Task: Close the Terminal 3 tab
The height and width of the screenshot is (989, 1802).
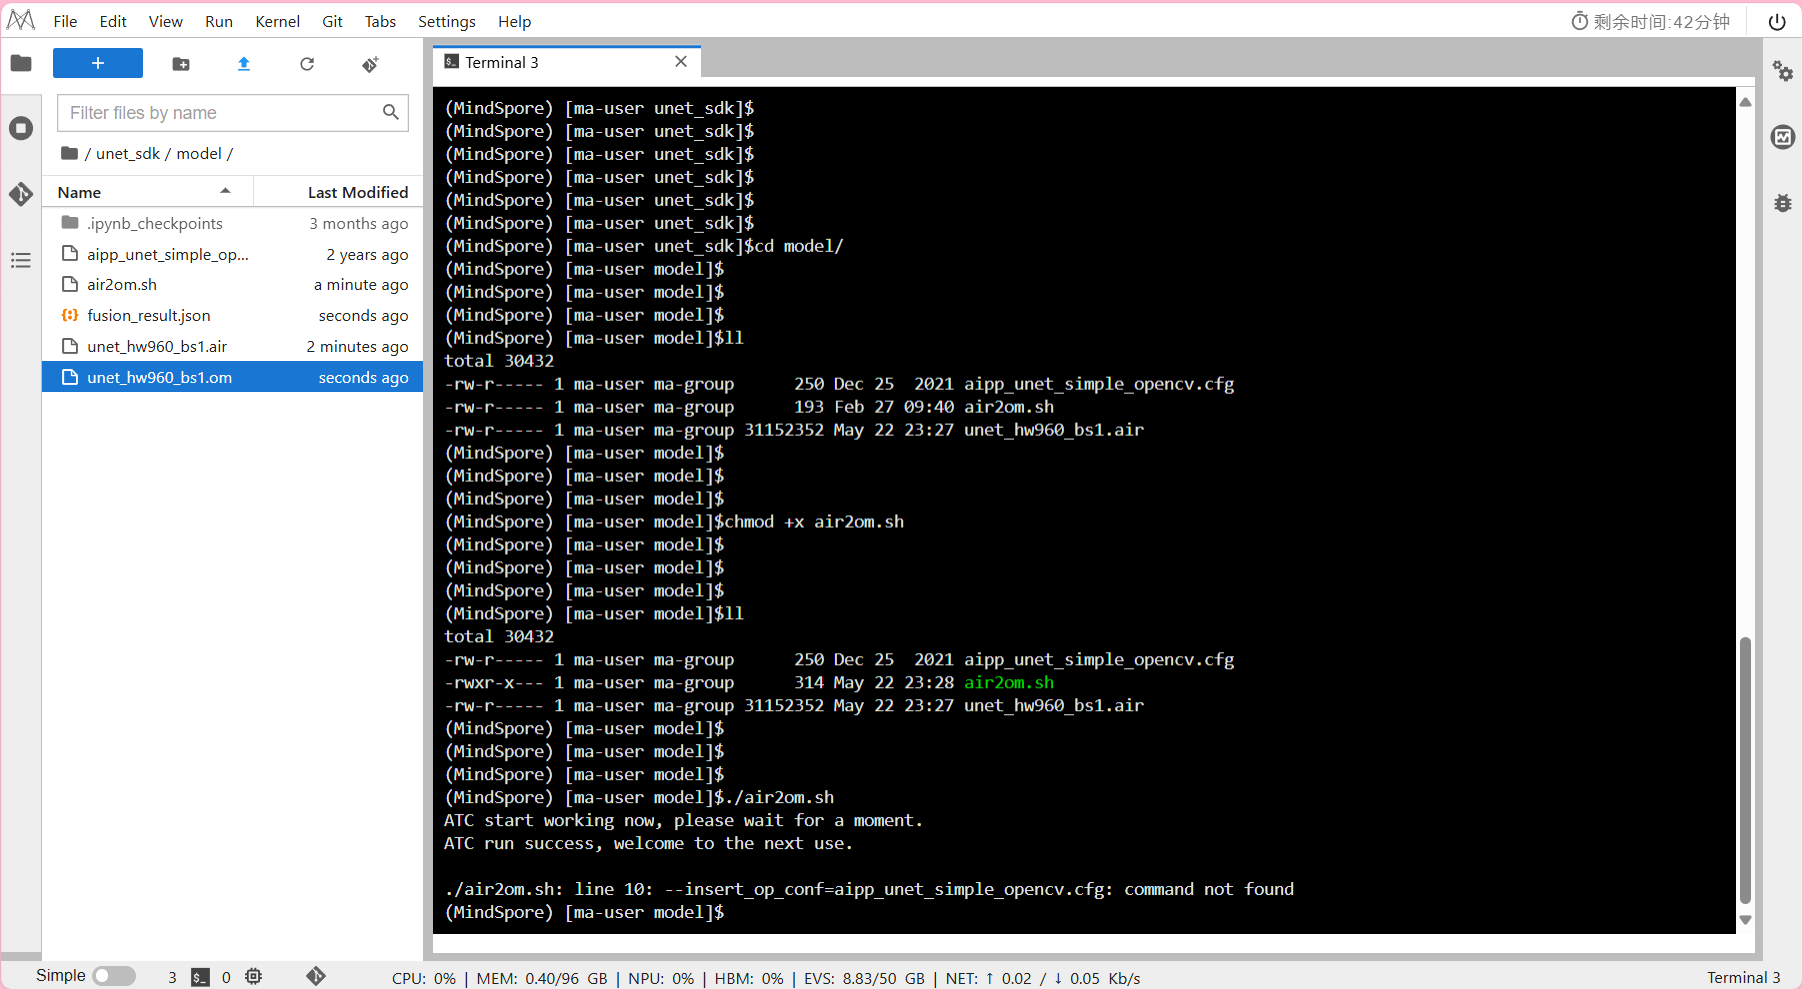Action: click(681, 61)
